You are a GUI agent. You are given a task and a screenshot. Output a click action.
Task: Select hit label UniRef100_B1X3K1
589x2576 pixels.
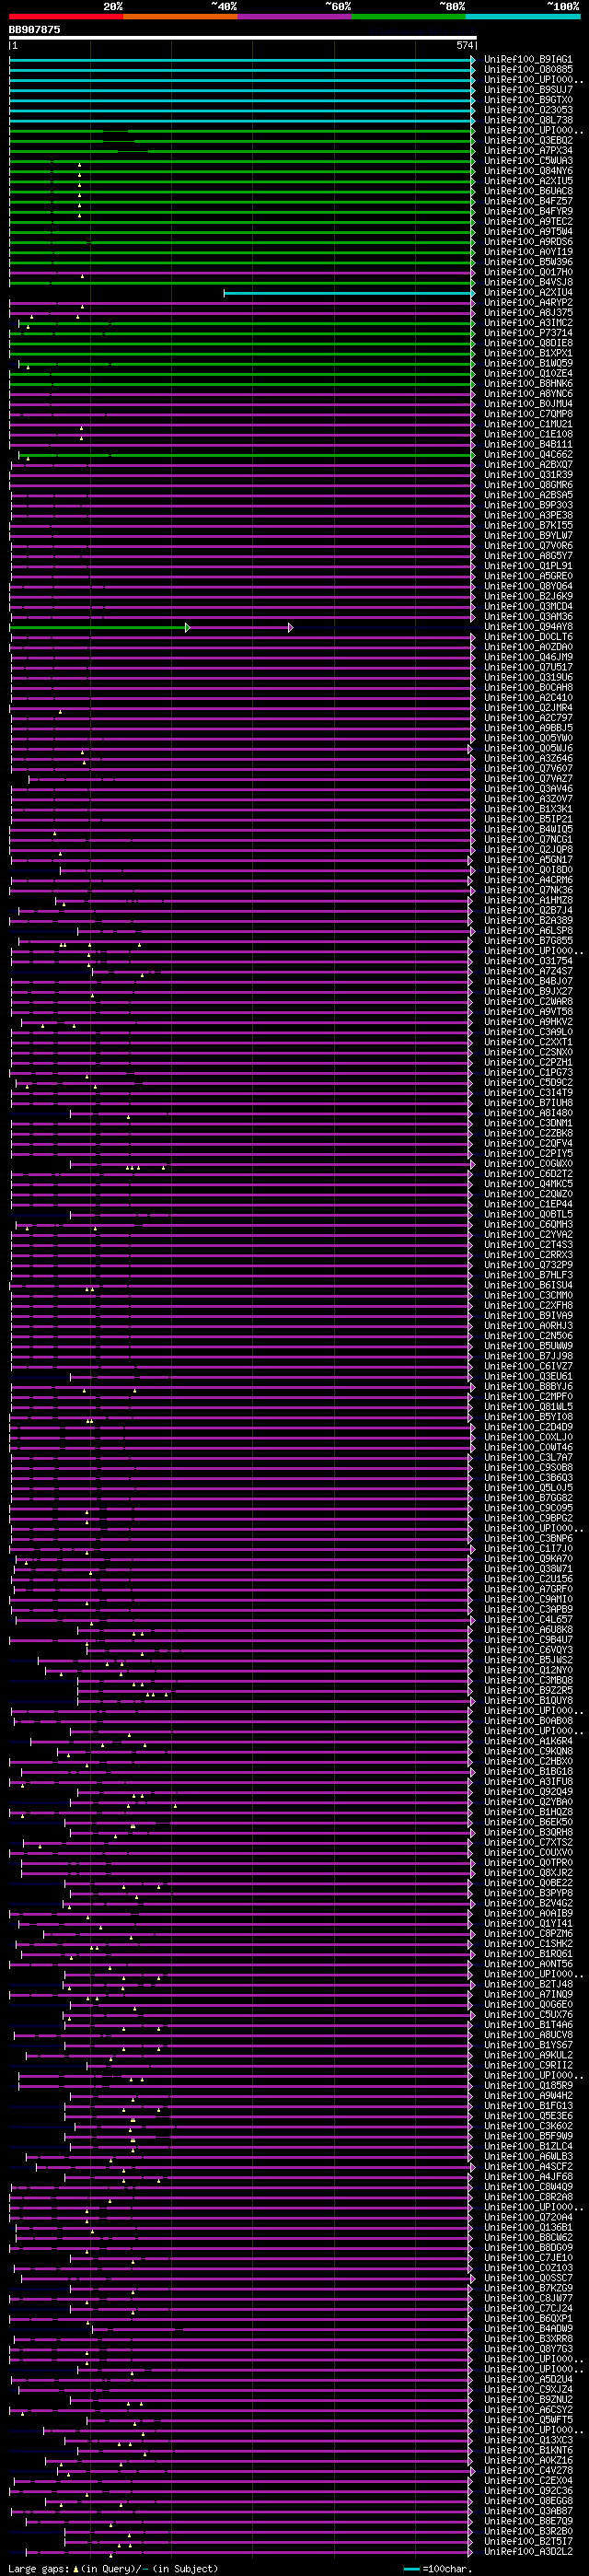[x=529, y=809]
